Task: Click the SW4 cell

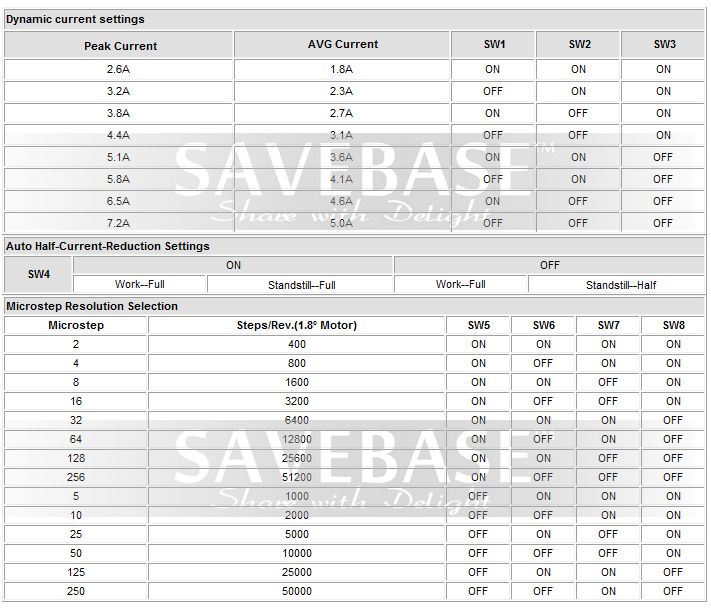Action: tap(38, 274)
